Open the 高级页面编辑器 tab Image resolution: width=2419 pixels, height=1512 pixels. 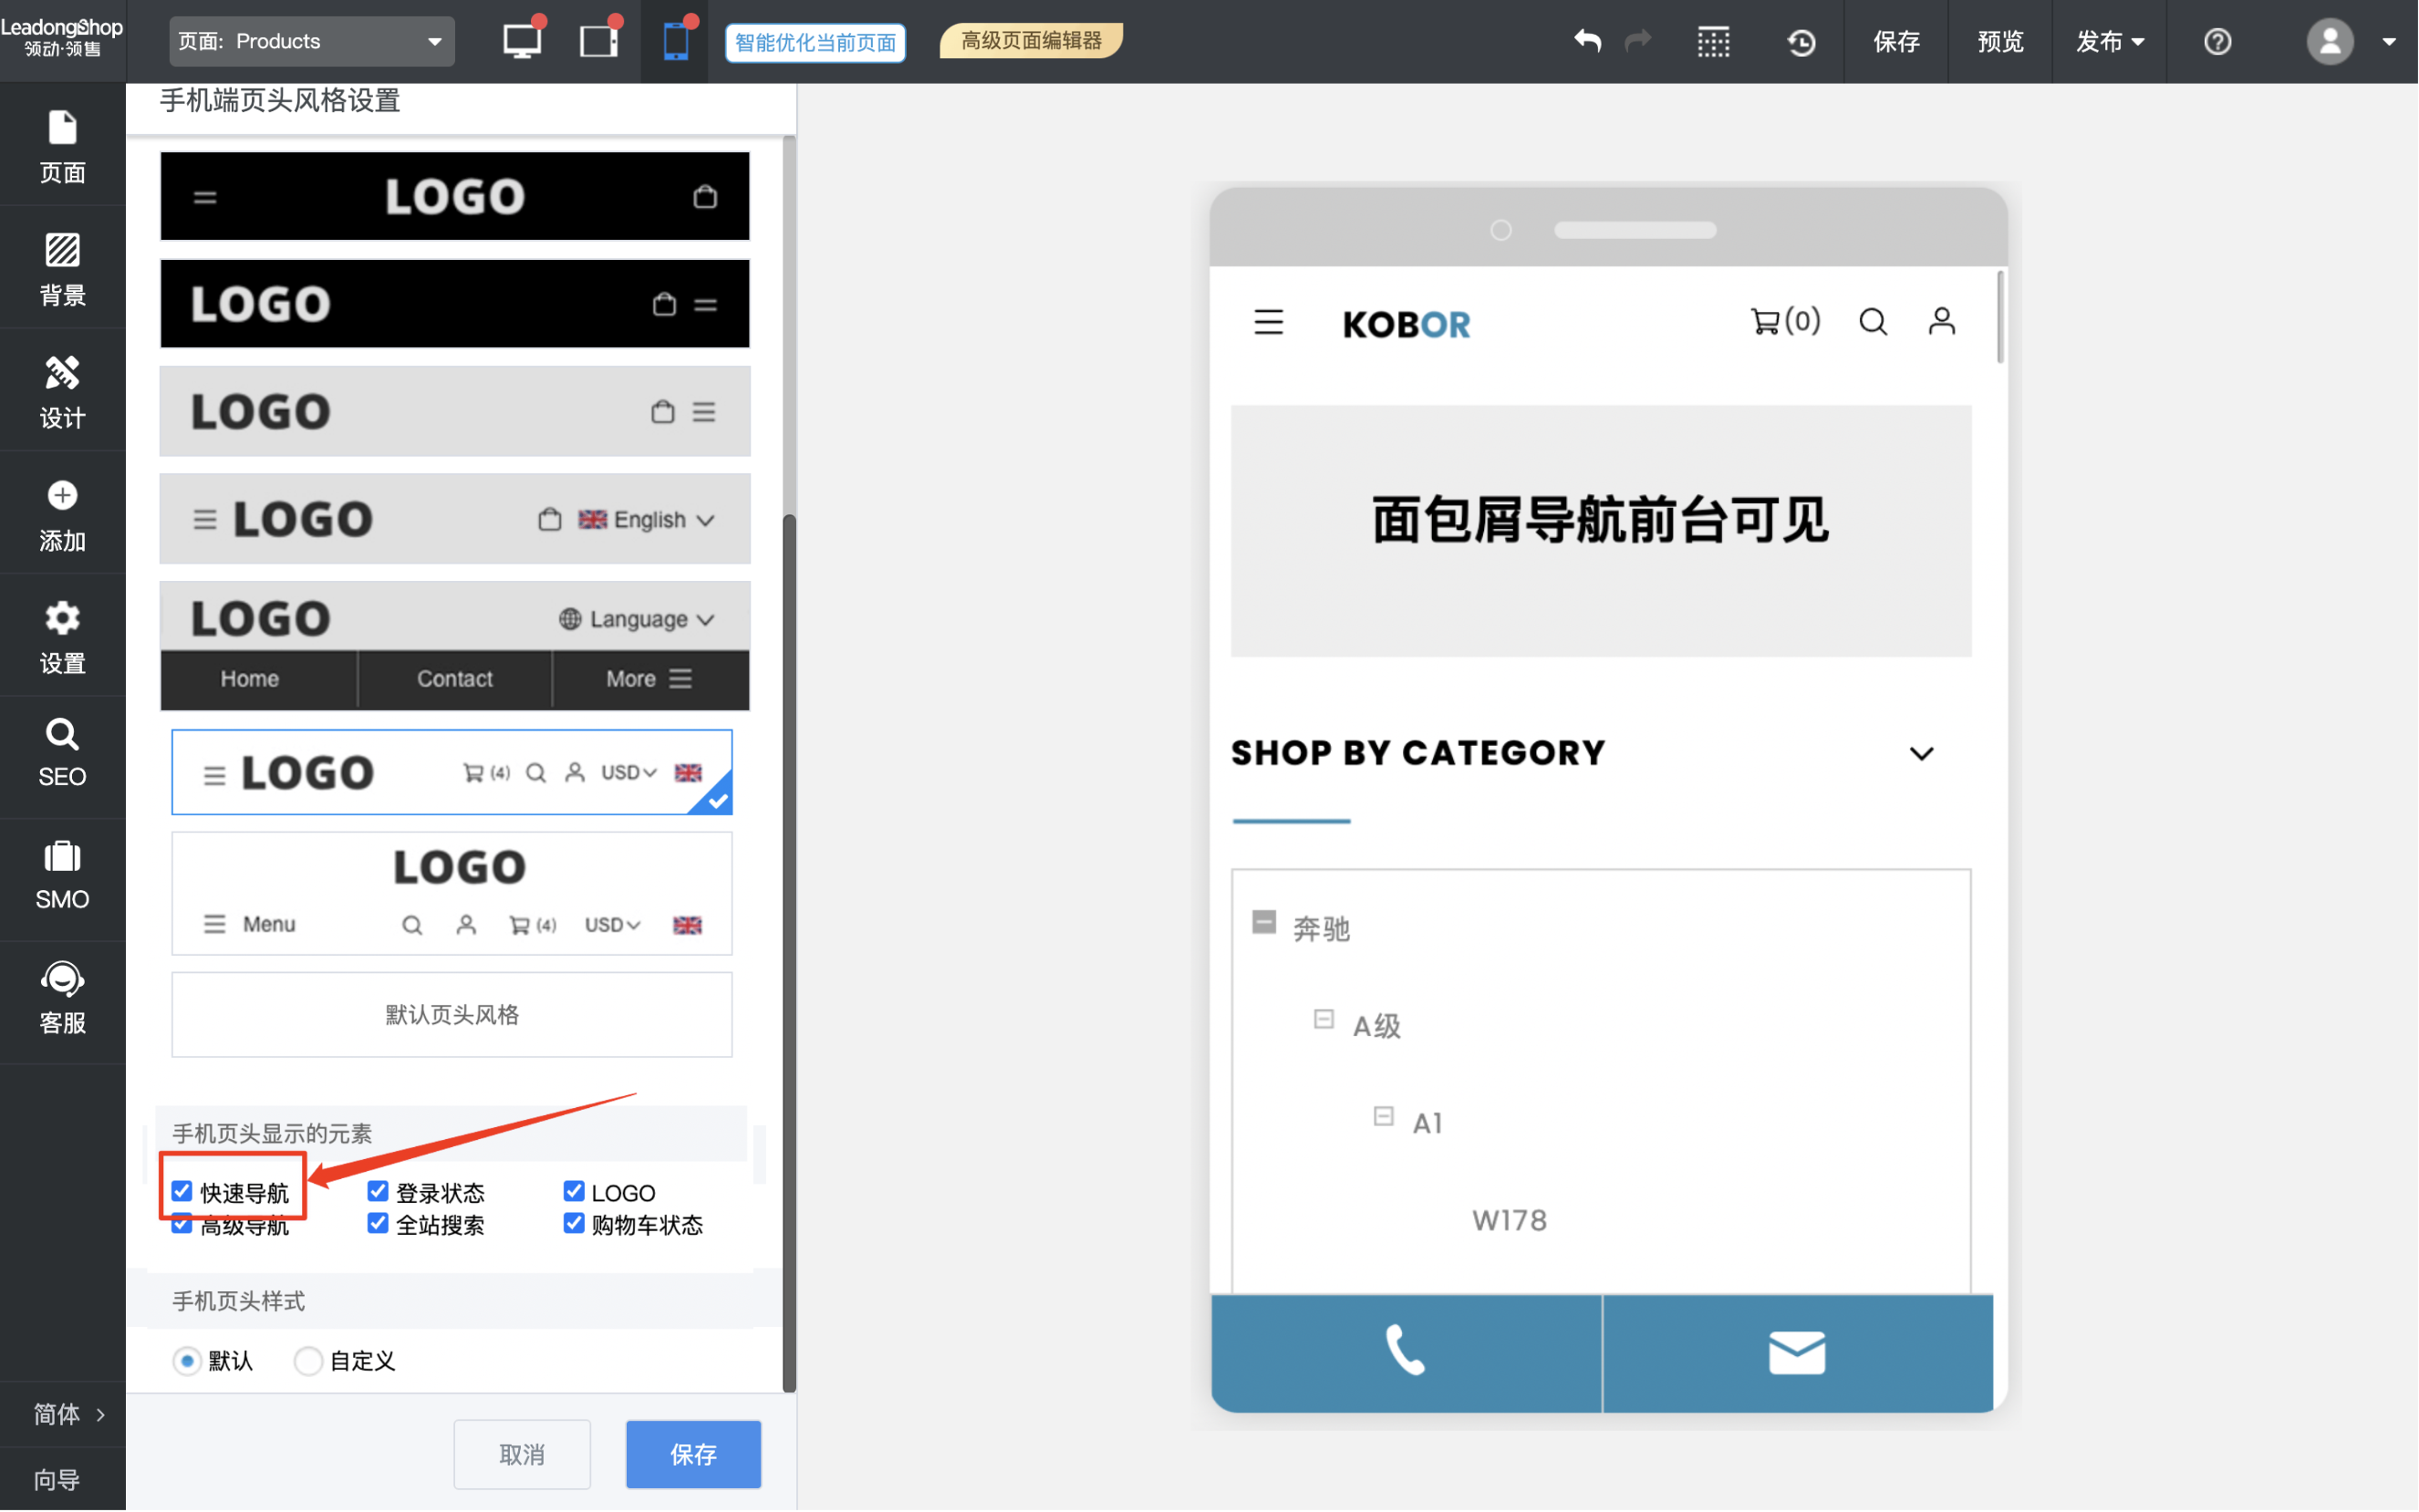[1031, 41]
